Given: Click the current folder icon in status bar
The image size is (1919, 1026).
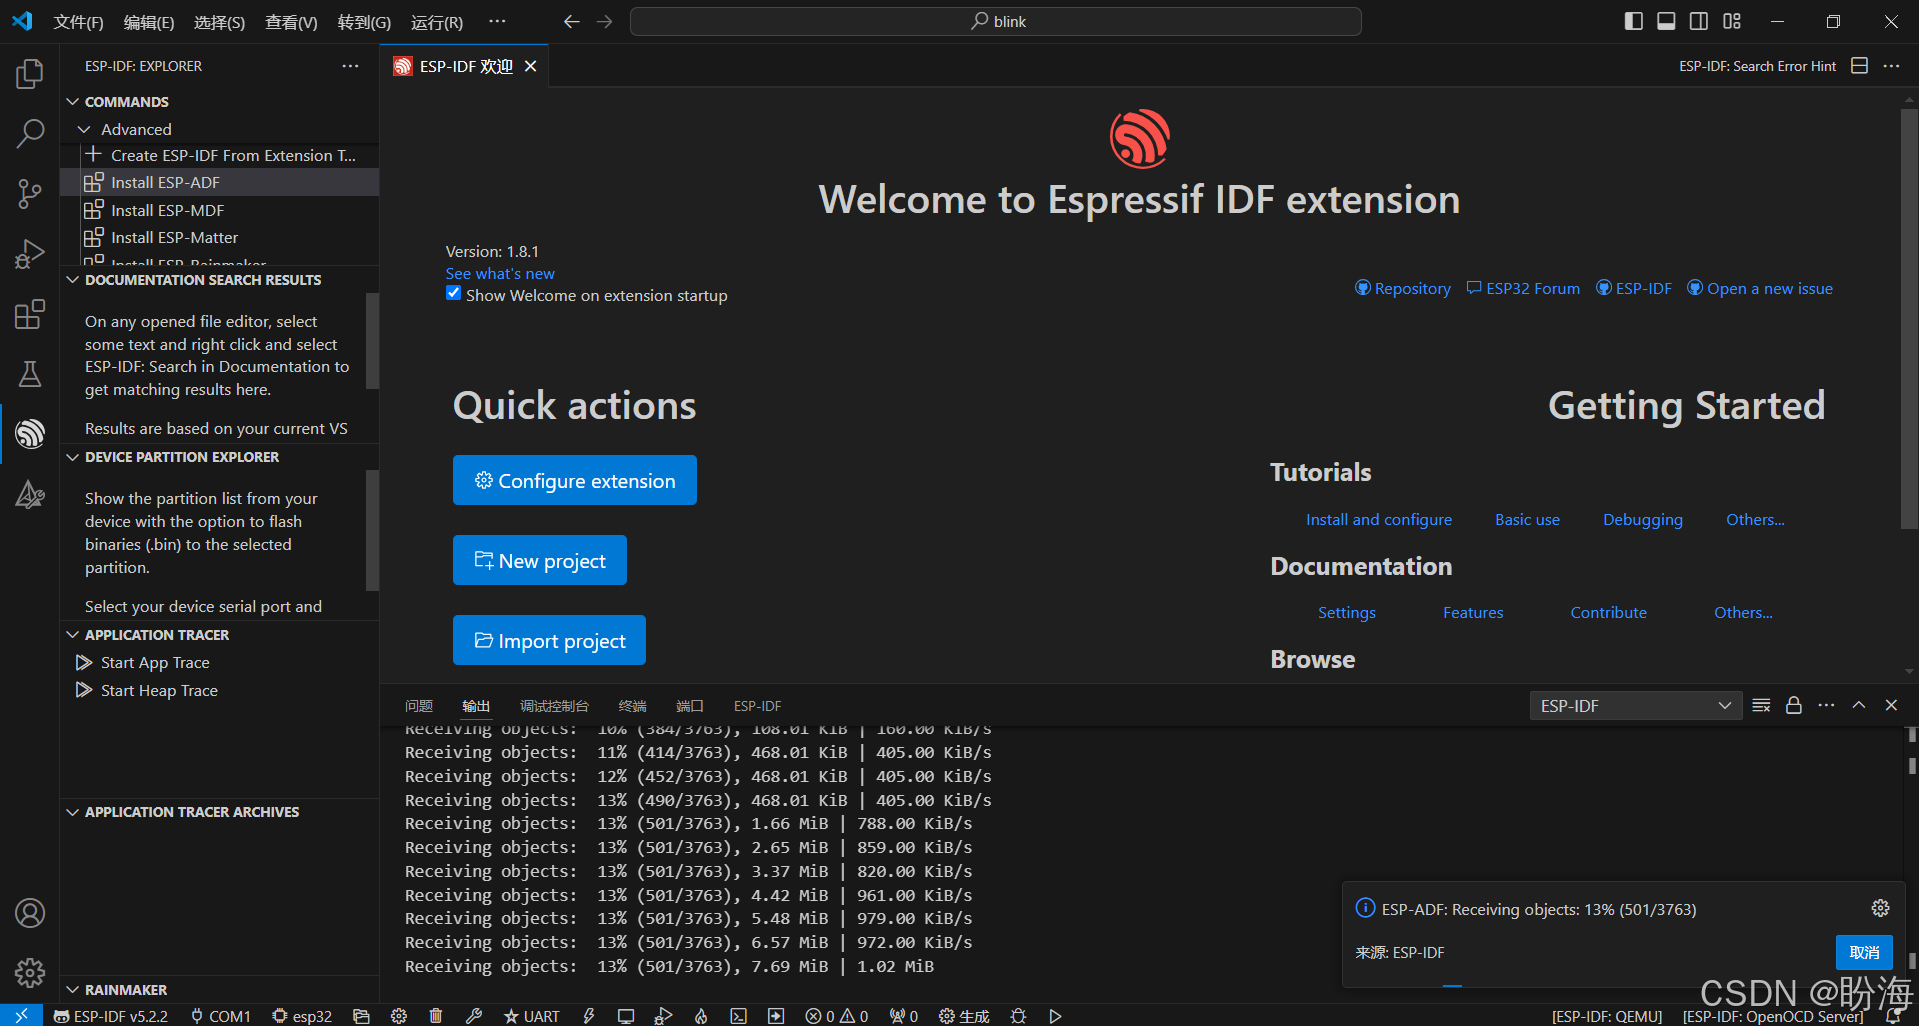Looking at the screenshot, I should point(362,1016).
